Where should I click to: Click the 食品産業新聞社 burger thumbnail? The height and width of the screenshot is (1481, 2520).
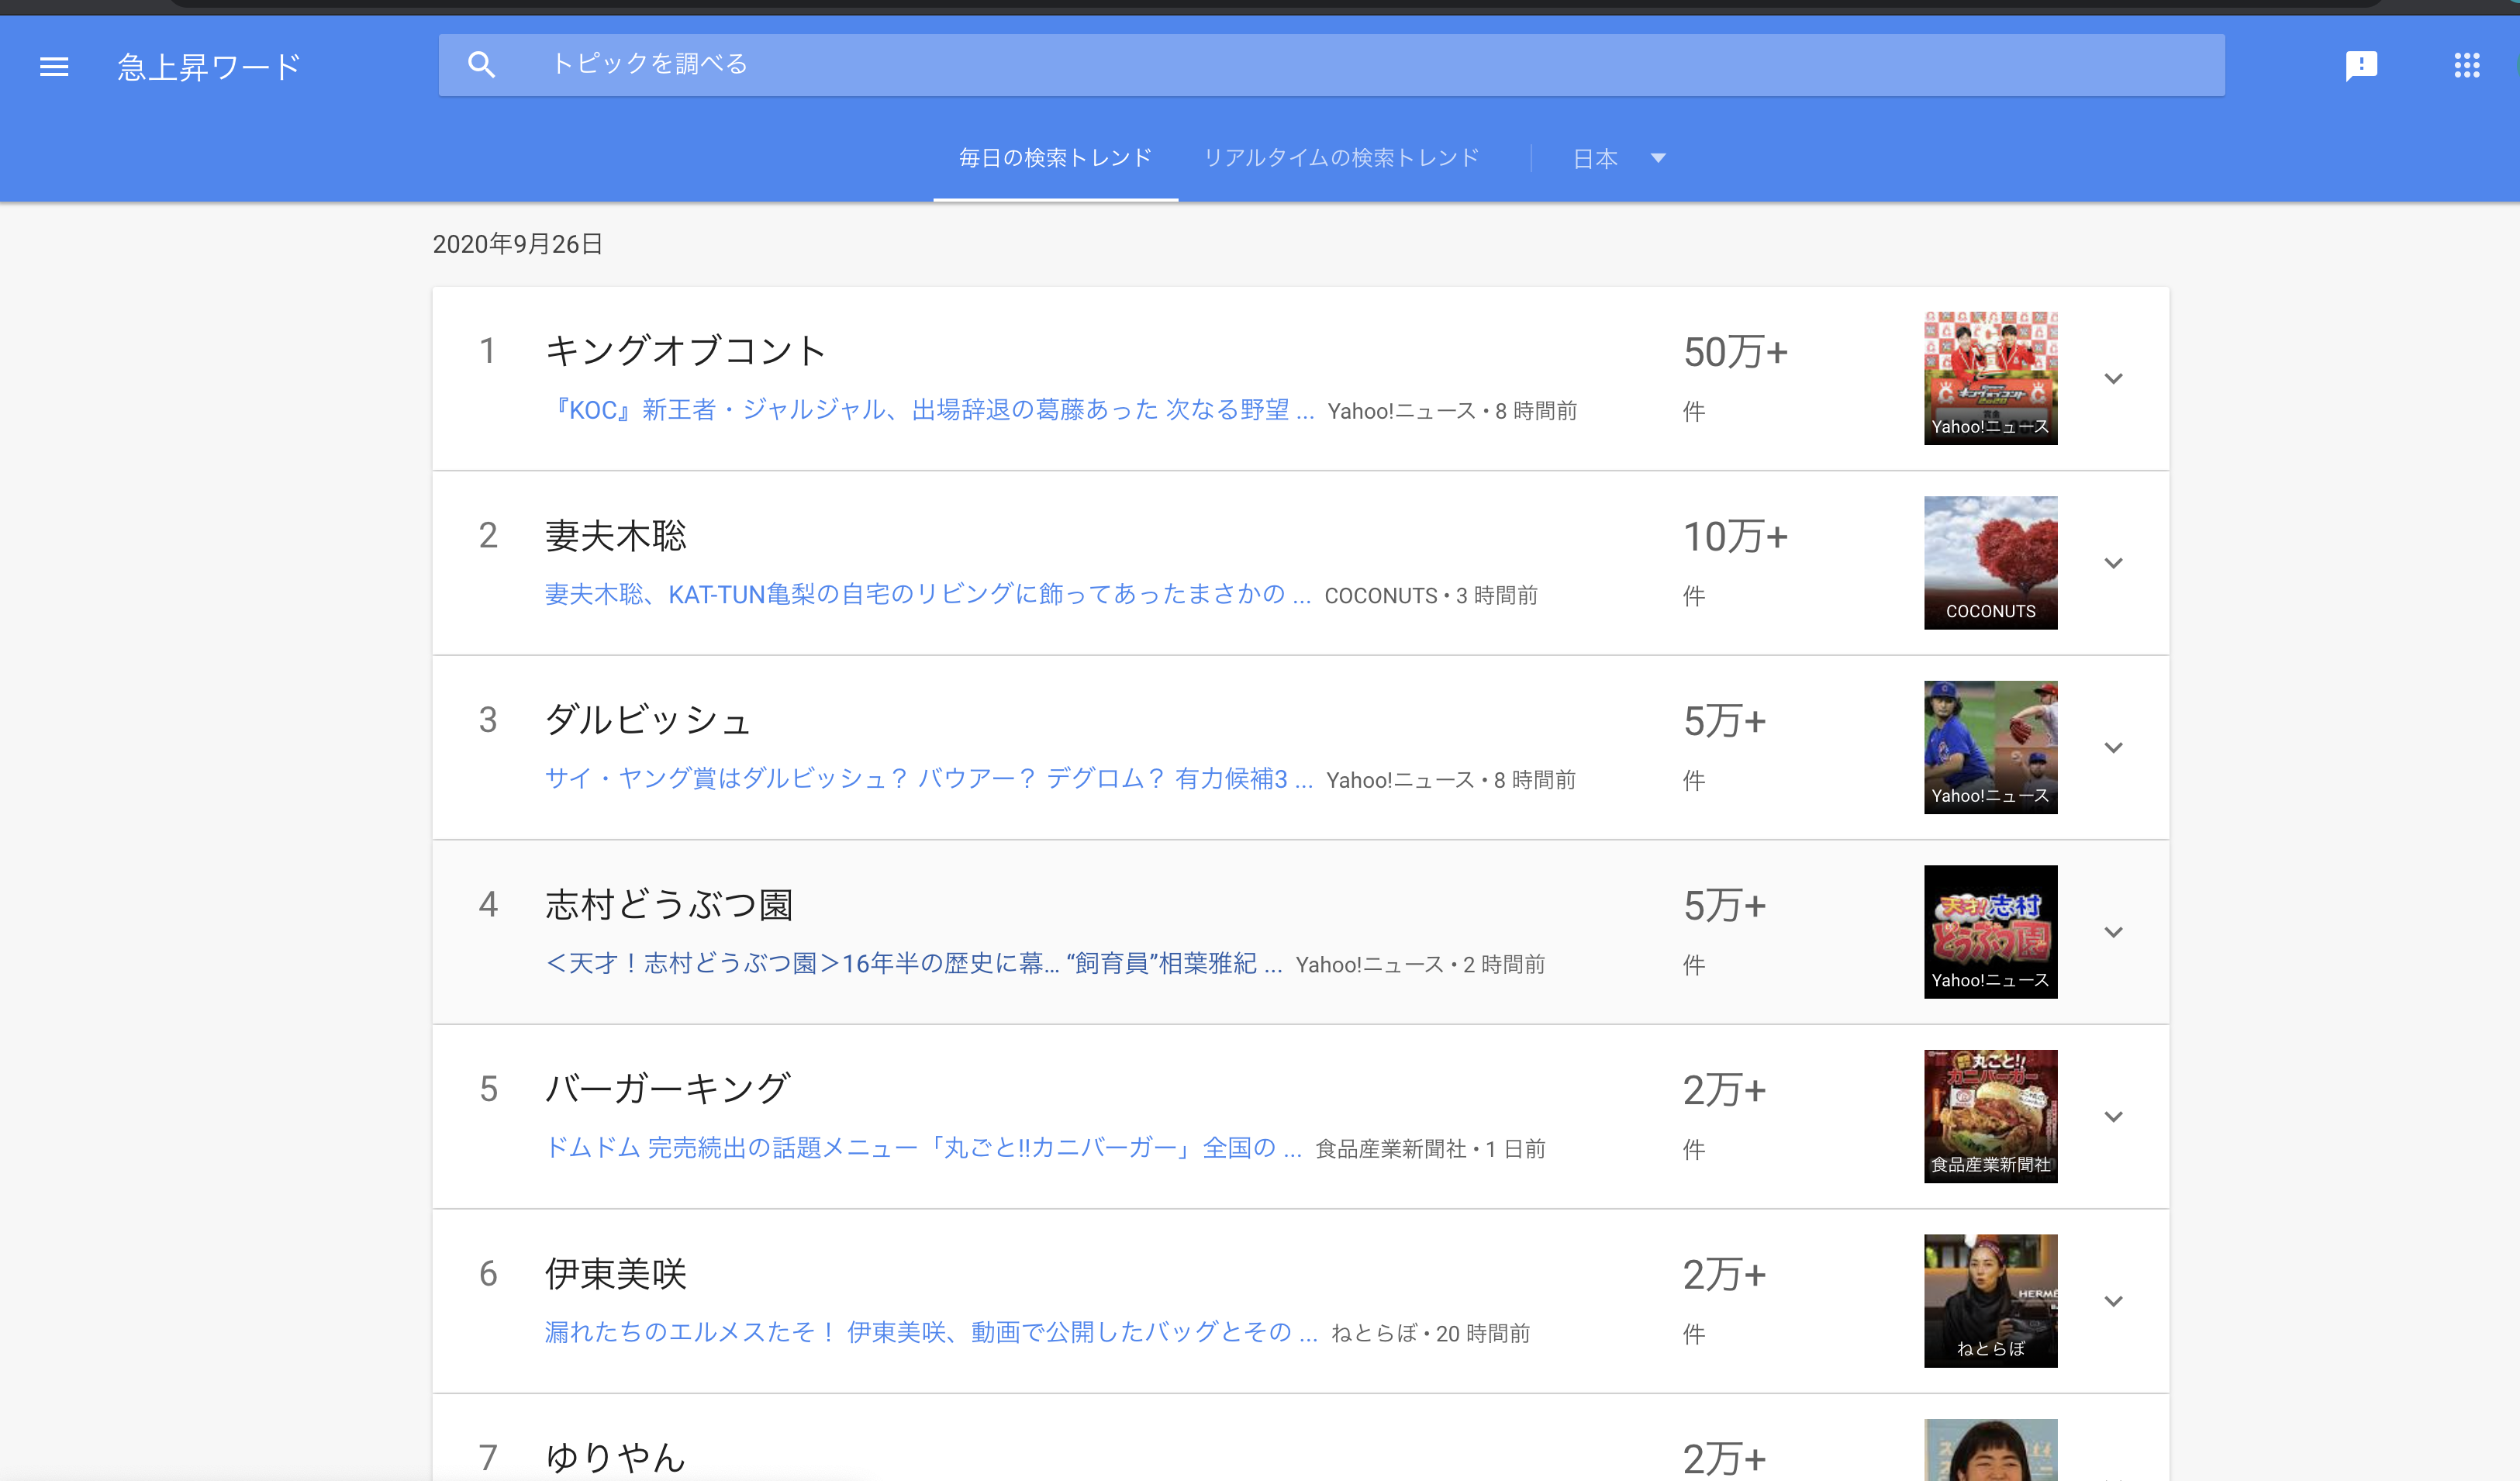point(1990,1116)
